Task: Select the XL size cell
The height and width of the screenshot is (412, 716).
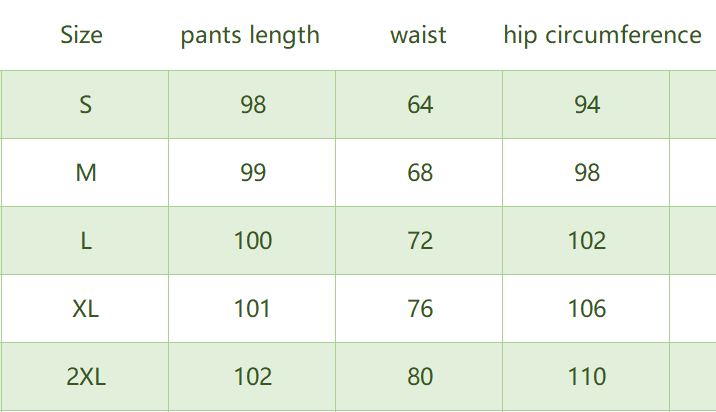Action: tap(85, 308)
